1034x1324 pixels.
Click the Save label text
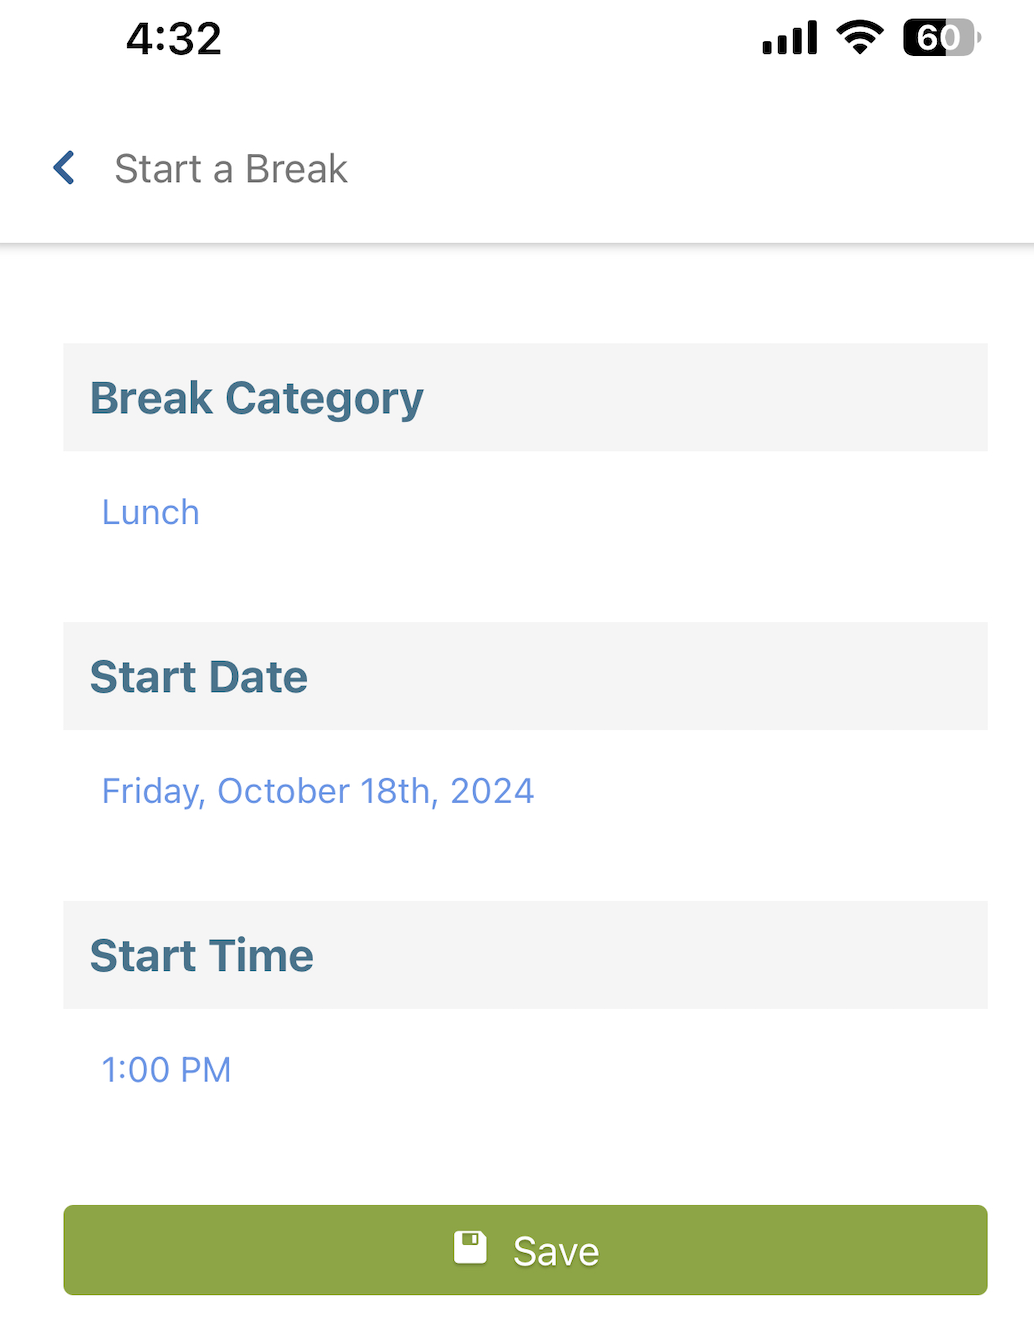coord(556,1251)
